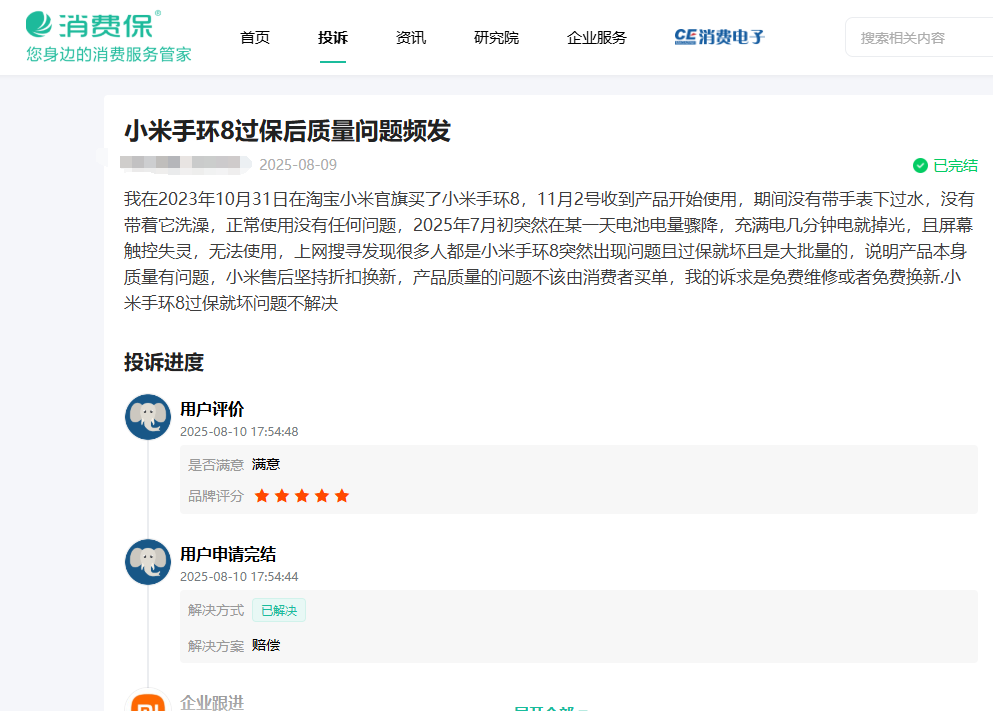Click the timestamp 2025-08-10 17:54:48
This screenshot has width=993, height=711.
(x=239, y=432)
